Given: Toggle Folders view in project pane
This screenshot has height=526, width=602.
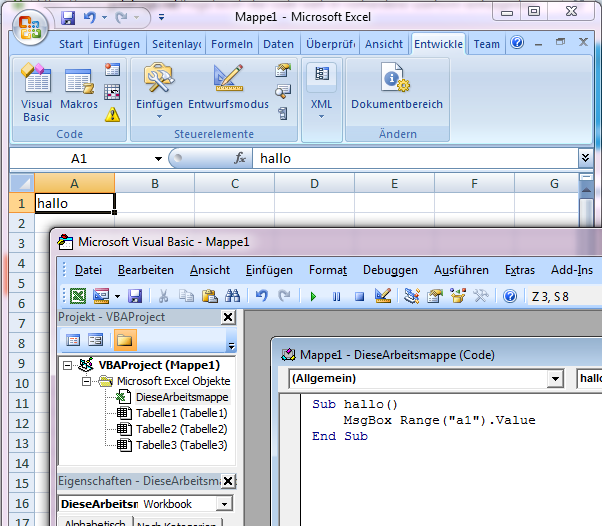Looking at the screenshot, I should coord(125,340).
